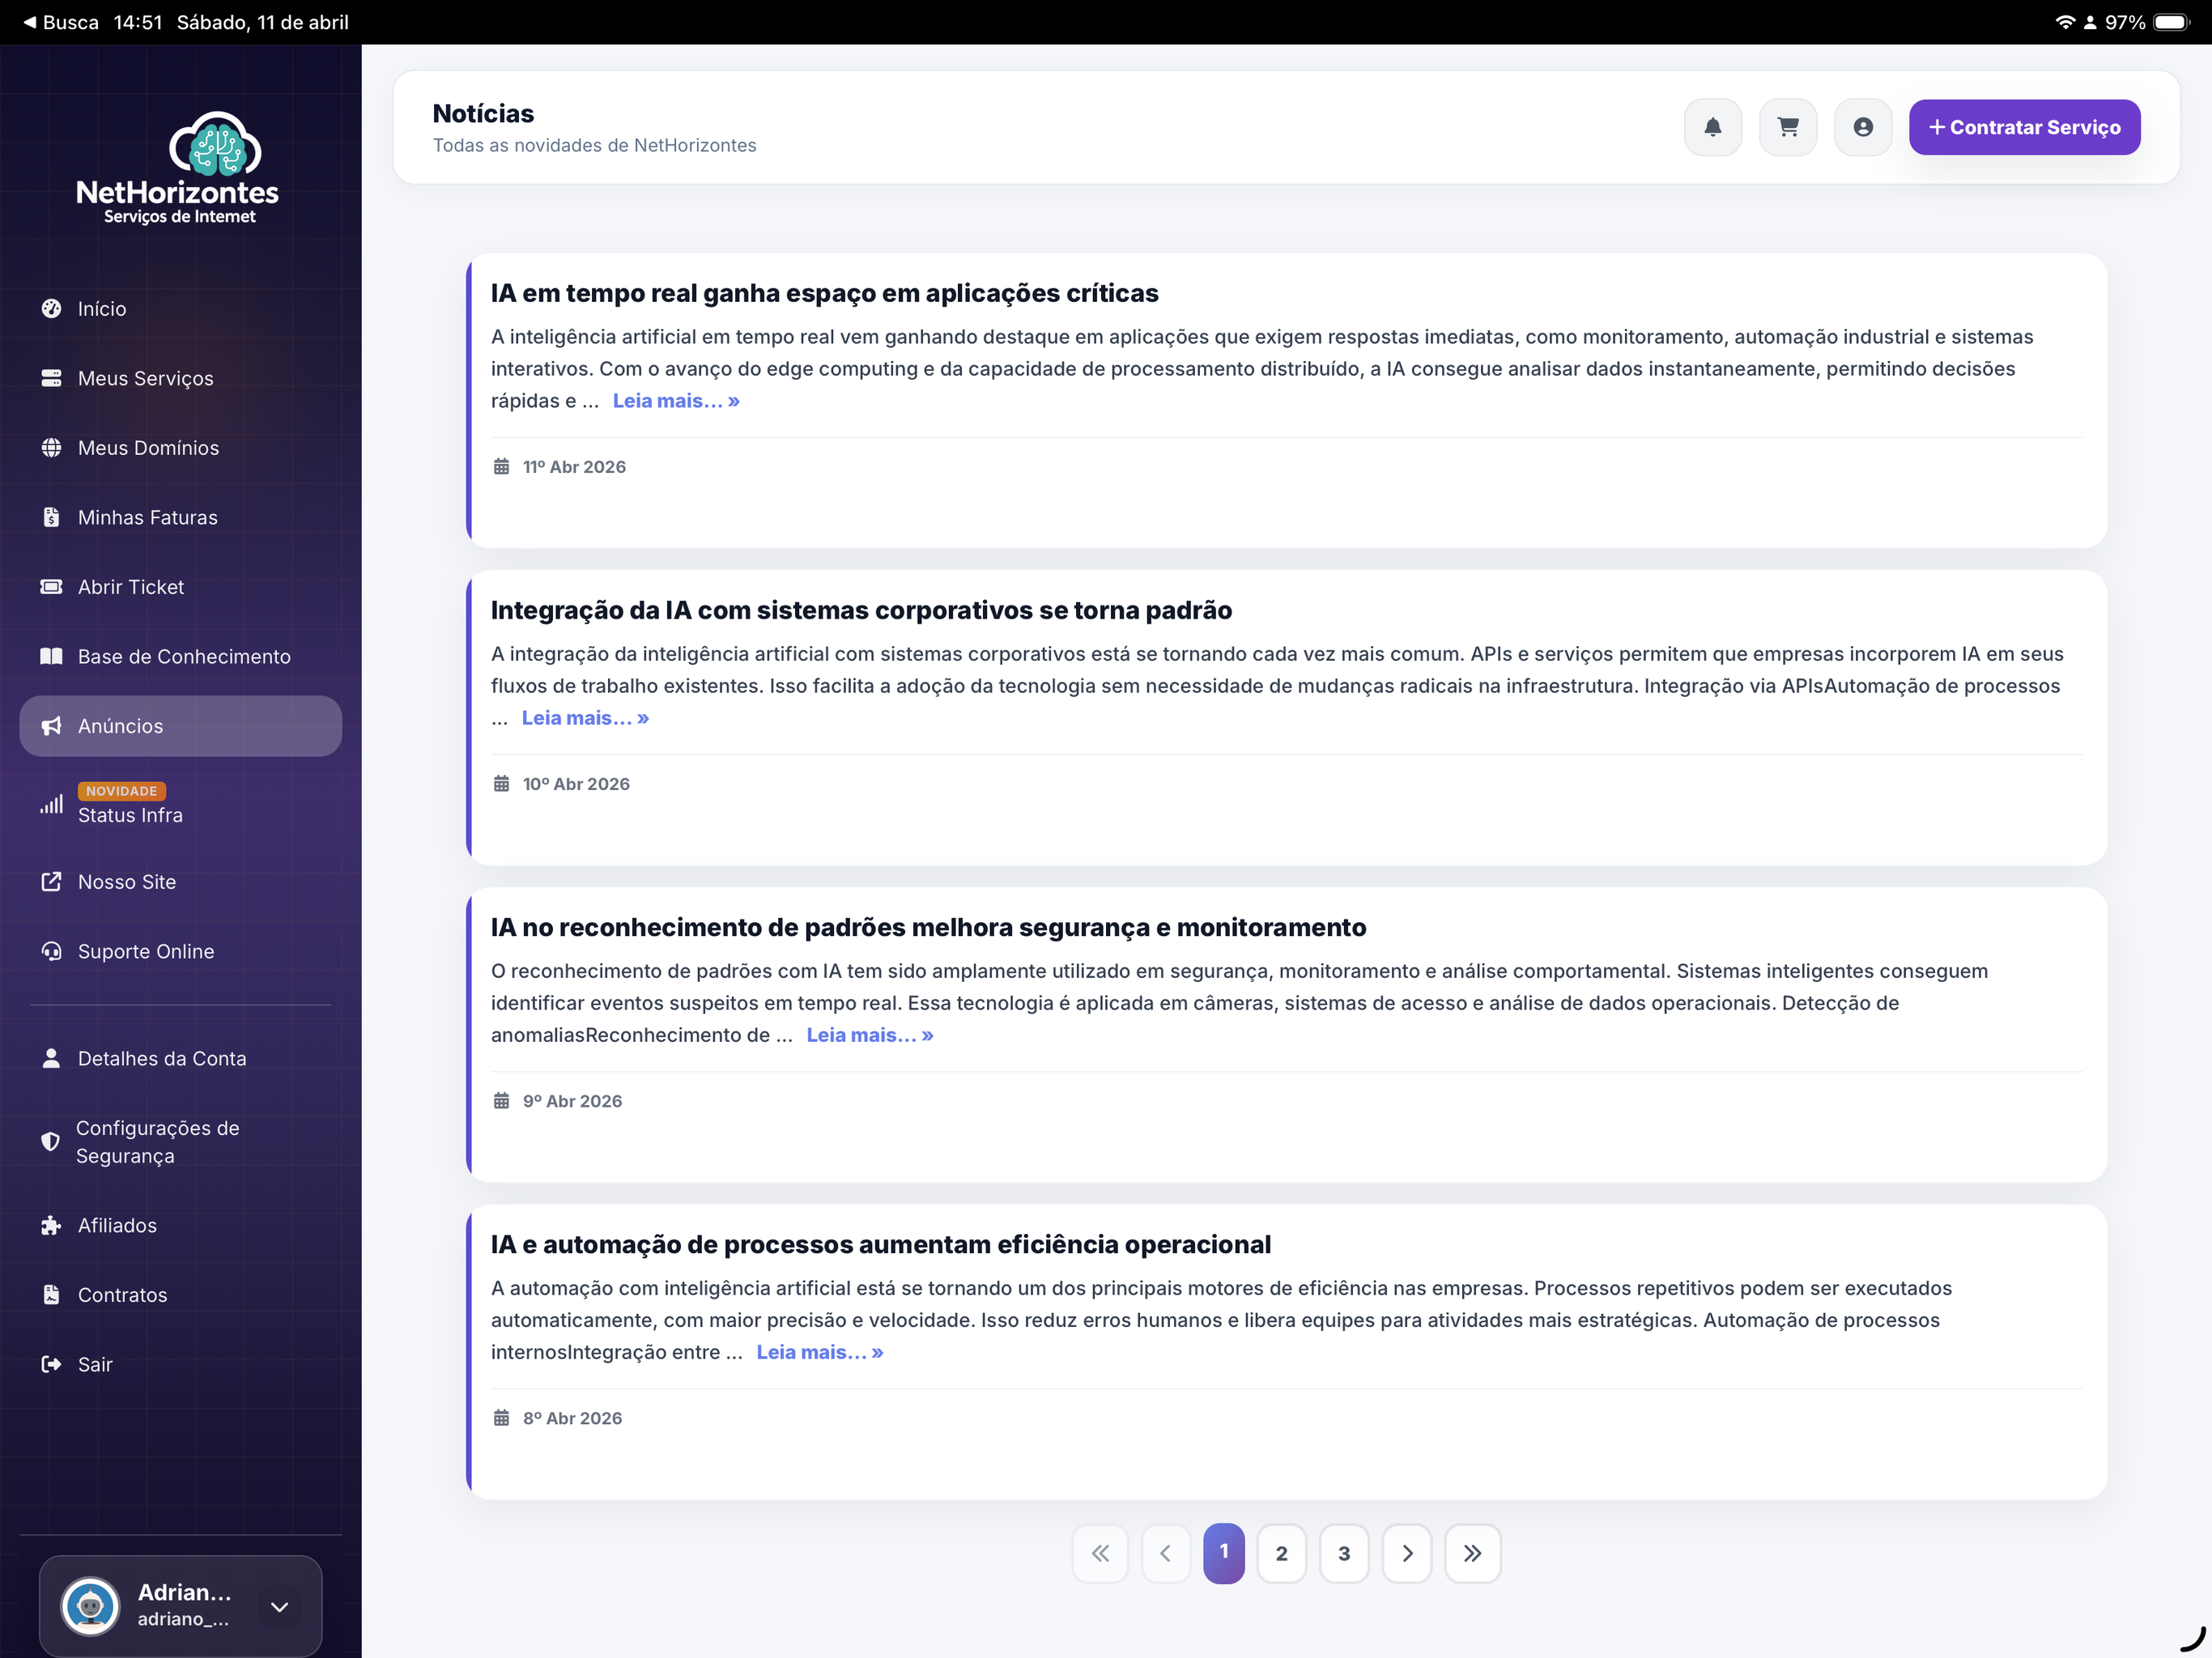Jump to last page double arrow
Screen dimensions: 2212x1658
tap(1472, 1553)
